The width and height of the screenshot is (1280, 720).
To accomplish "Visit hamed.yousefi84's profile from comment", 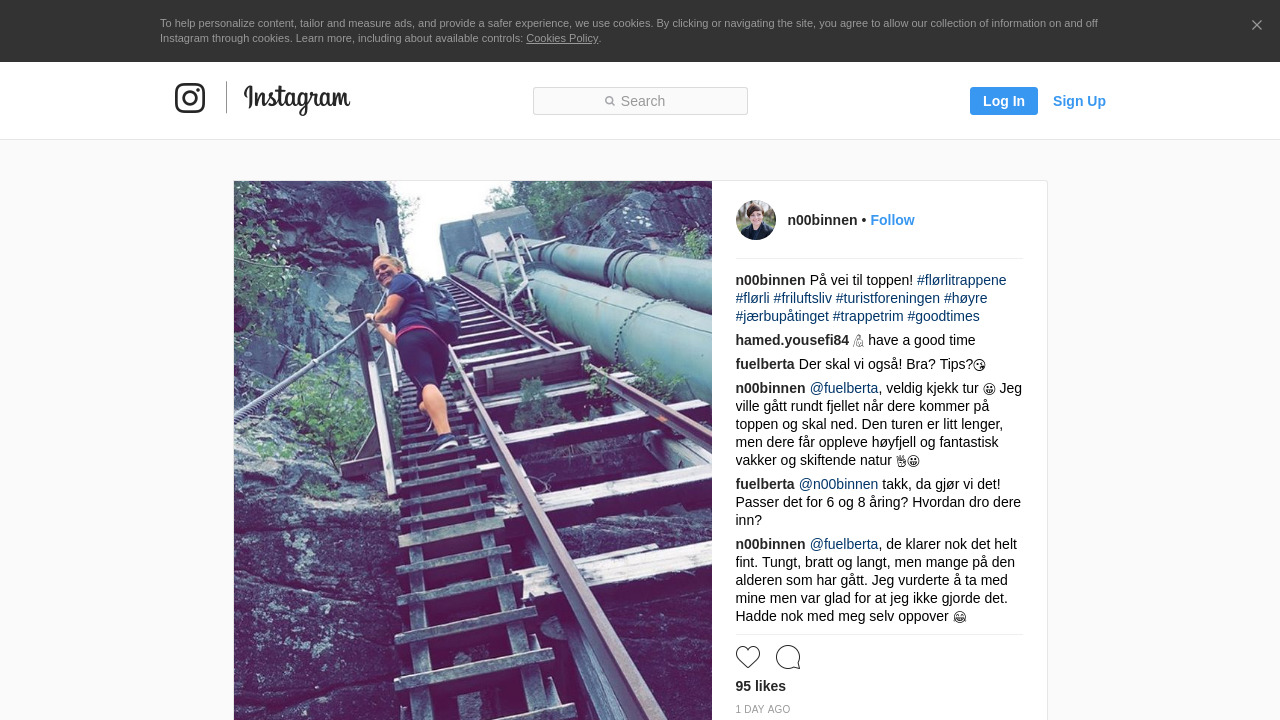I will point(792,340).
